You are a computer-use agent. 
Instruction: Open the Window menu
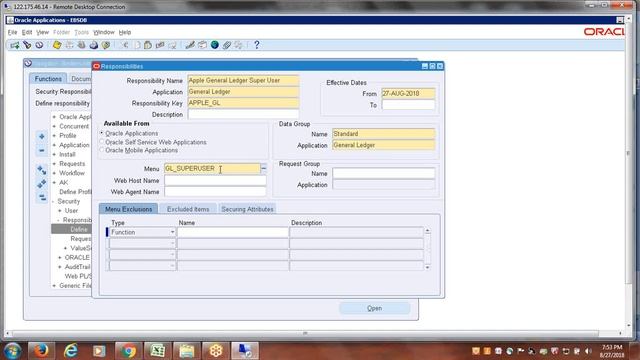click(104, 32)
